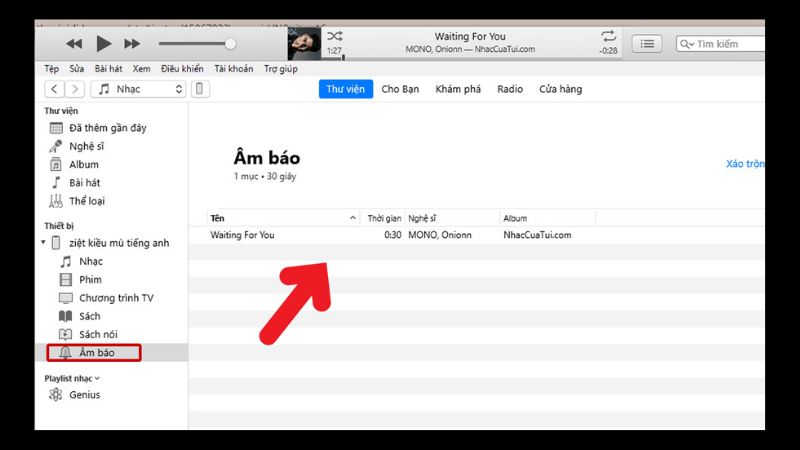Screen dimensions: 800x450
Task: Open the Trợ giúp menu
Action: tap(281, 69)
